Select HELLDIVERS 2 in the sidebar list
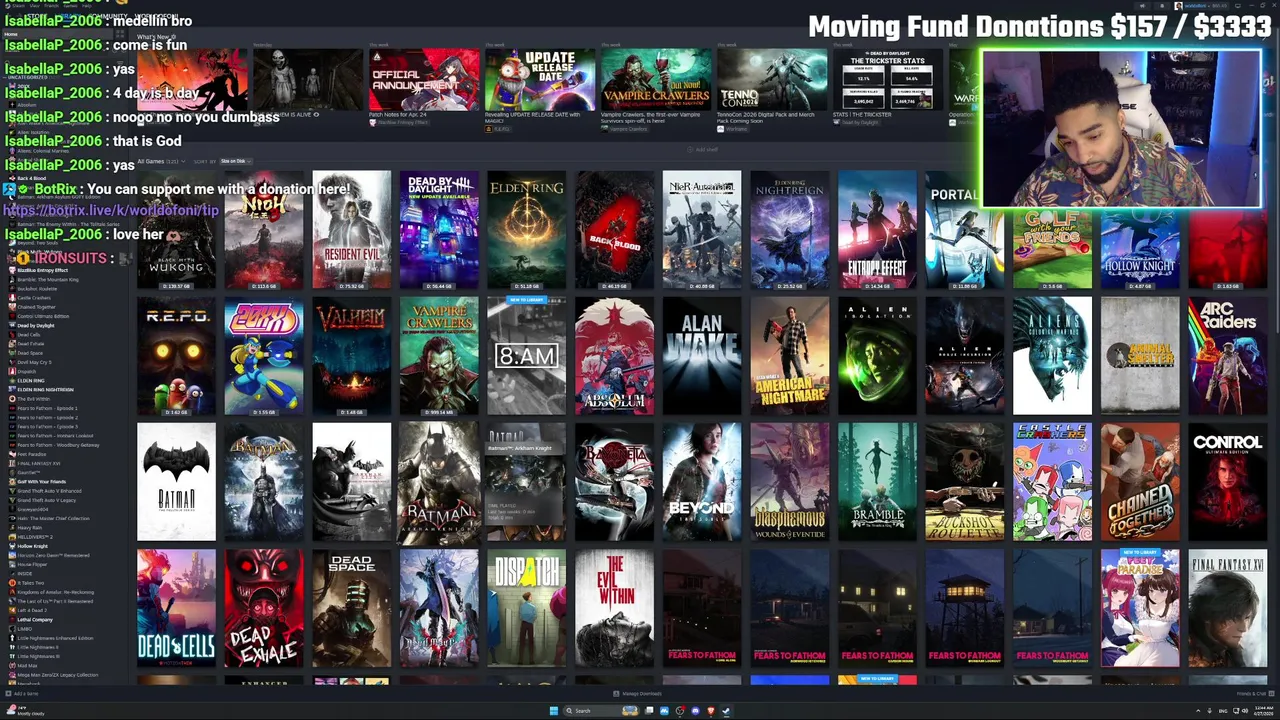1280x720 pixels. (x=35, y=537)
